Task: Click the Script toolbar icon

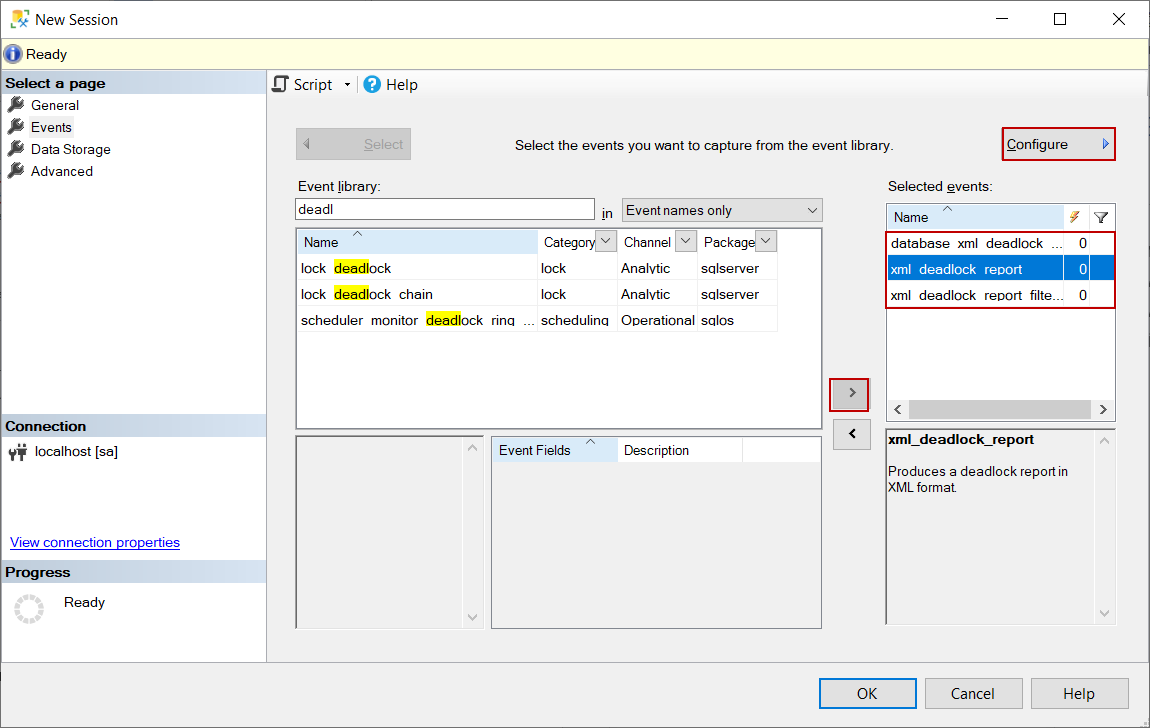Action: coord(281,85)
